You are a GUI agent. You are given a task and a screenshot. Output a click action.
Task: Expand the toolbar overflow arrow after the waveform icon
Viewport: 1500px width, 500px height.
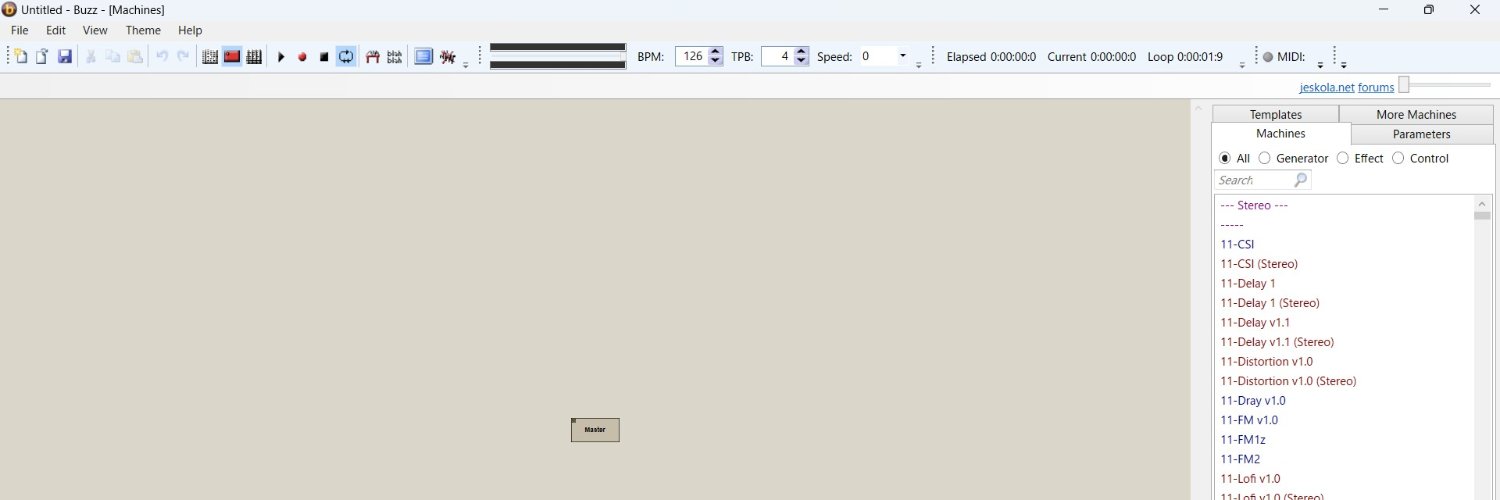tap(466, 65)
